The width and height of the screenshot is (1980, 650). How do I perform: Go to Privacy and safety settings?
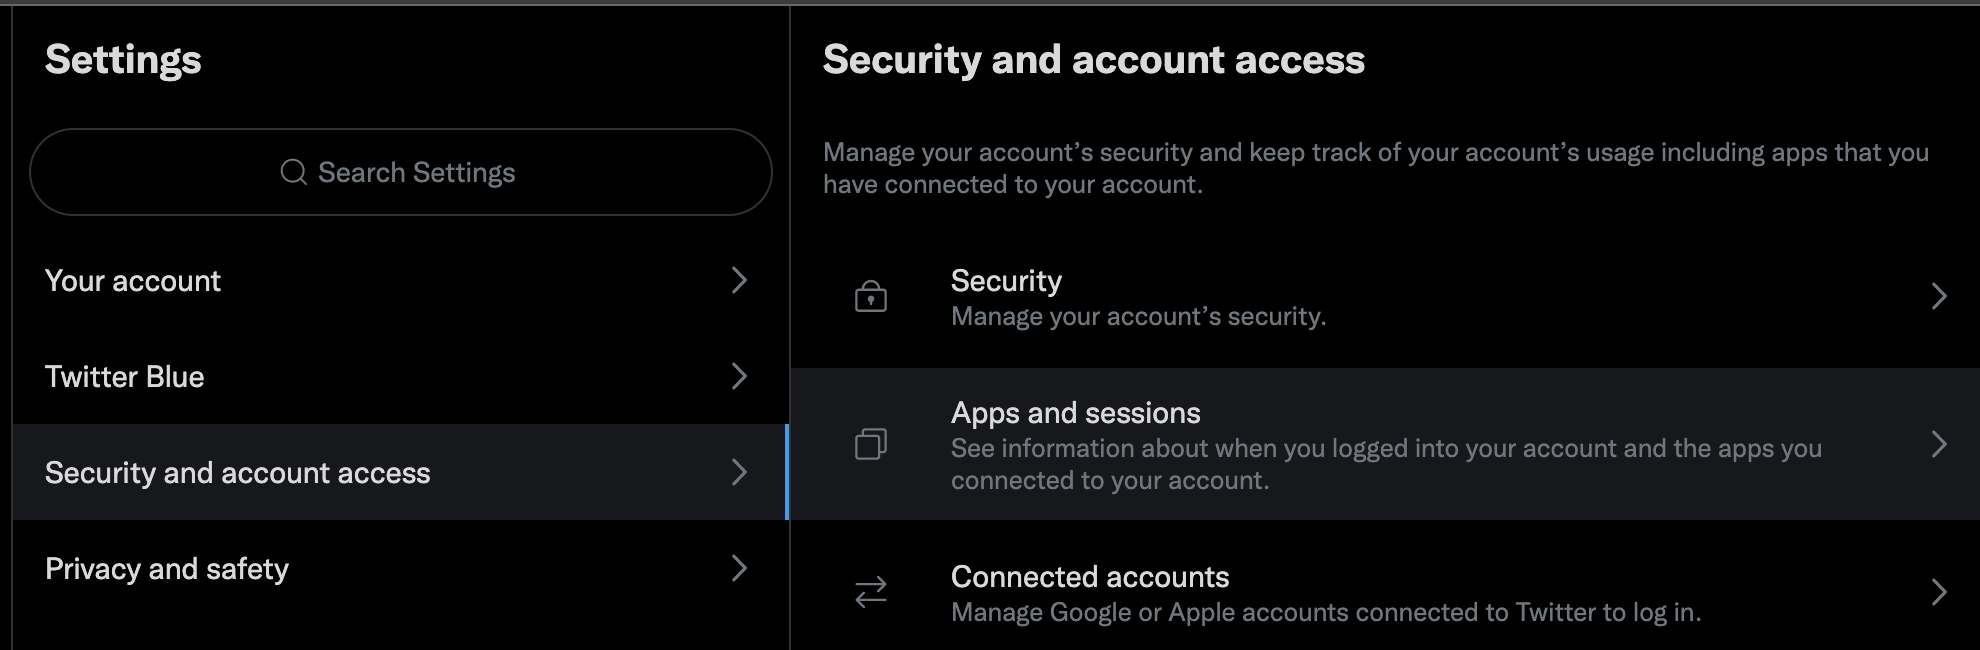167,569
